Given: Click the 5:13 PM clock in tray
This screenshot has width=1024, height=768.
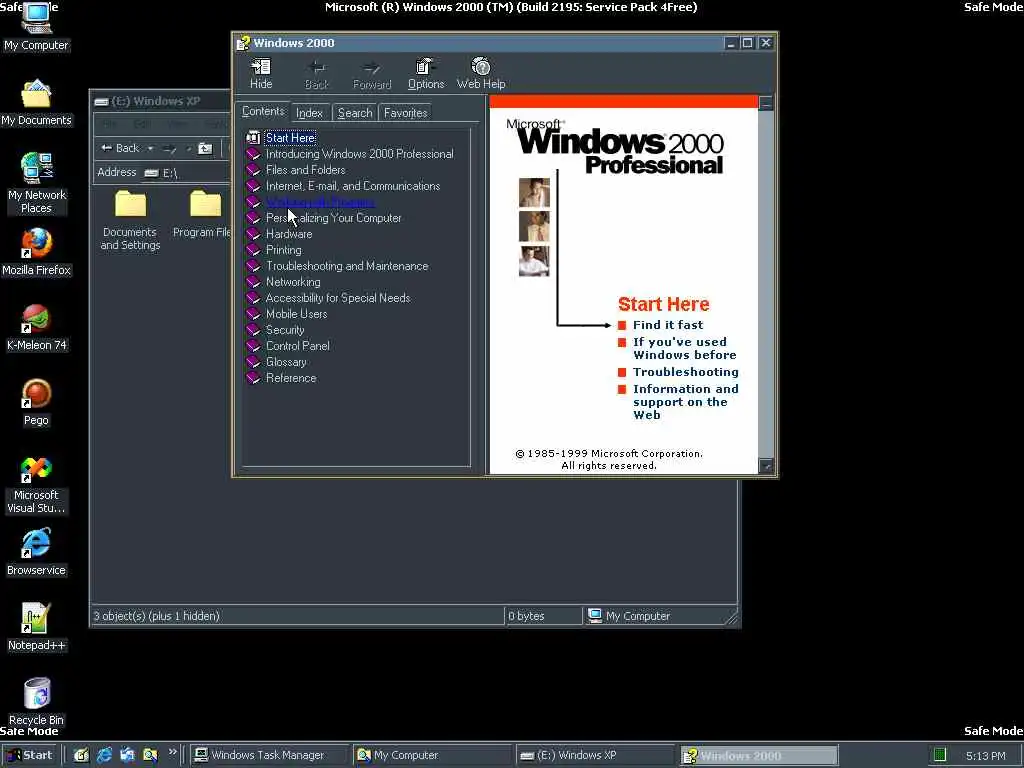Looking at the screenshot, I should (x=985, y=756).
